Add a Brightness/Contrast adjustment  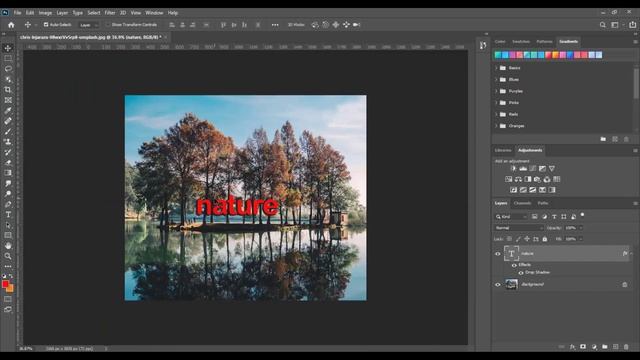(513, 169)
